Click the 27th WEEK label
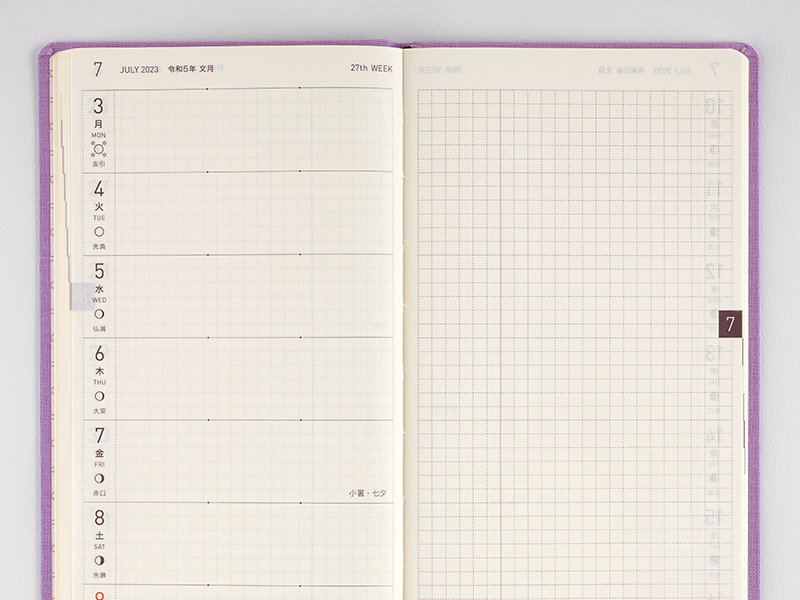The image size is (800, 600). (372, 70)
